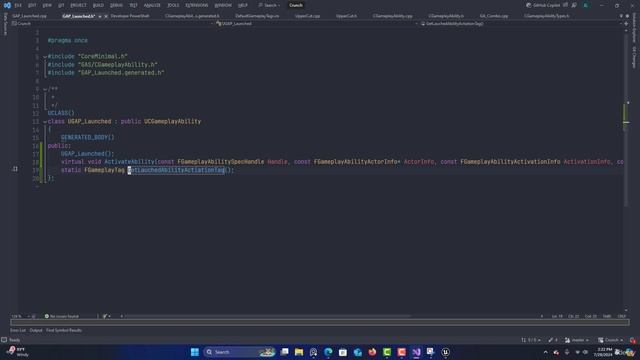Open the zoom percentage dropdown
640x360 pixels.
point(20,316)
